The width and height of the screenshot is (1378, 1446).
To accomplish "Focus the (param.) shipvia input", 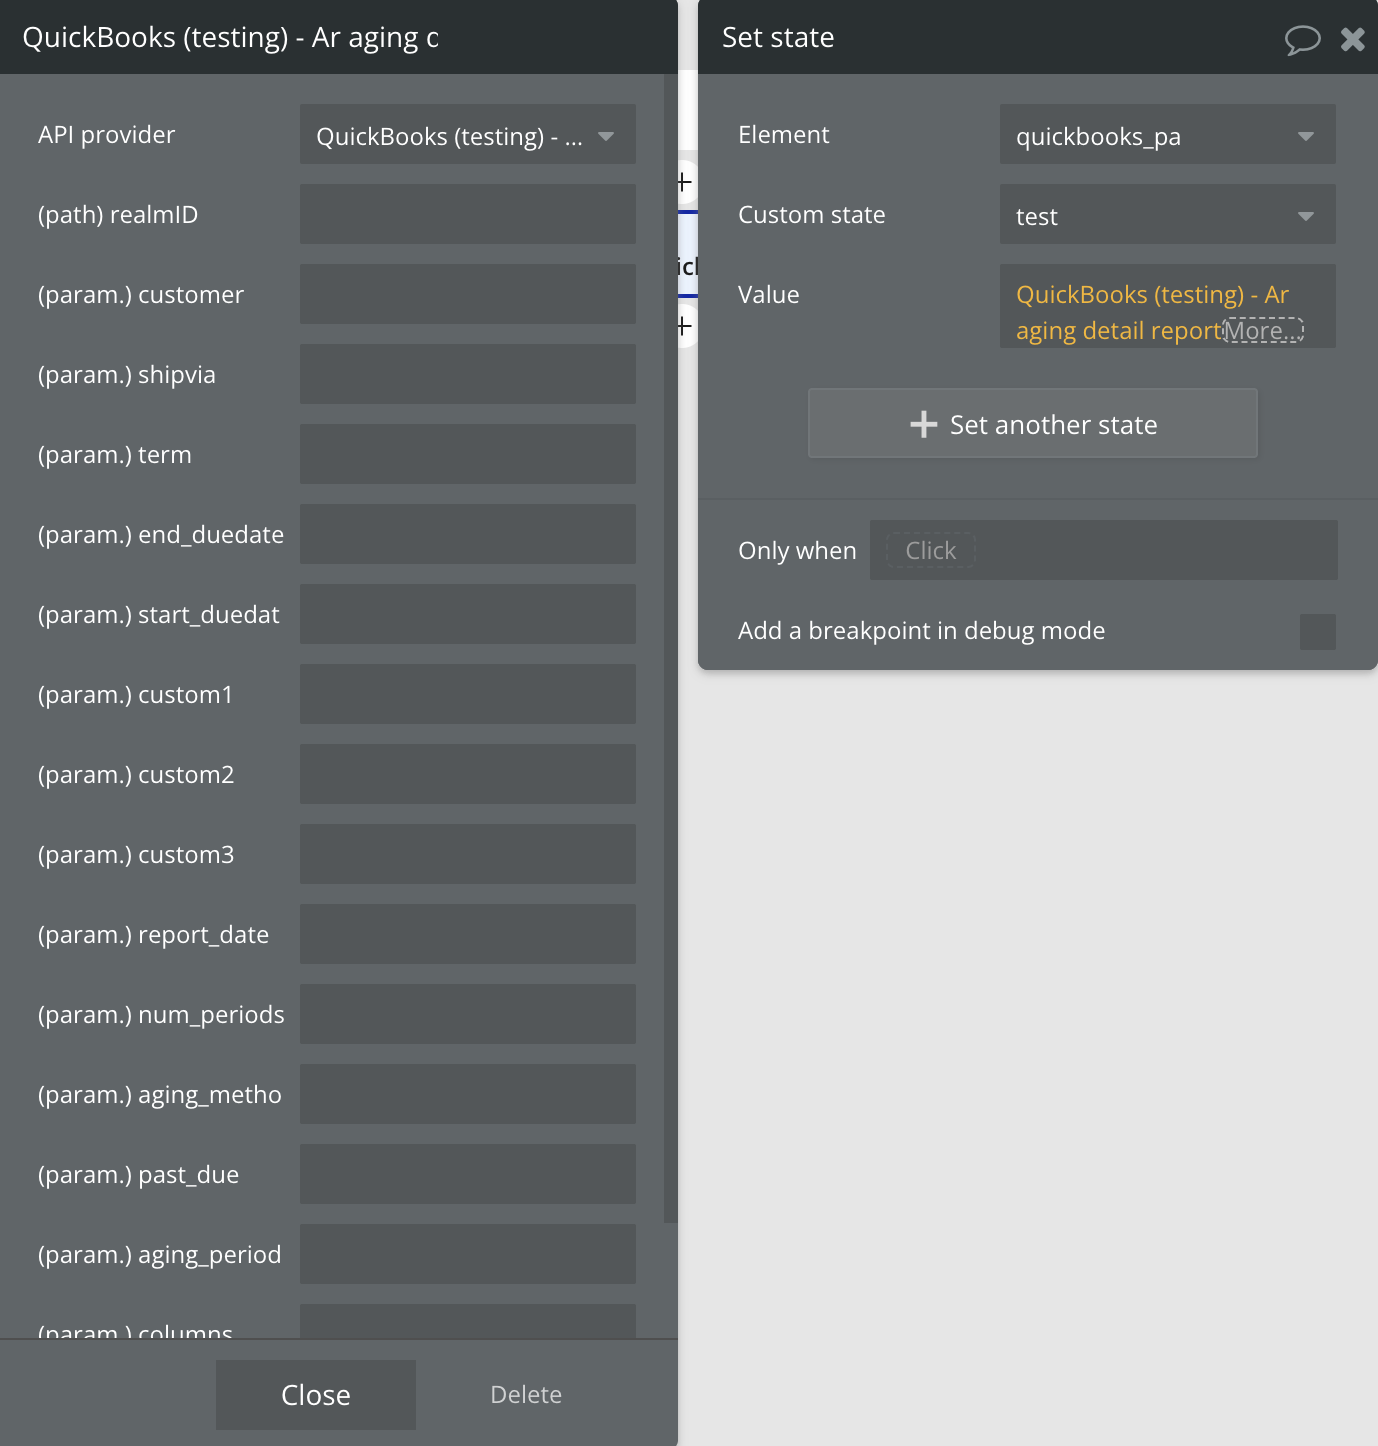I will 468,374.
